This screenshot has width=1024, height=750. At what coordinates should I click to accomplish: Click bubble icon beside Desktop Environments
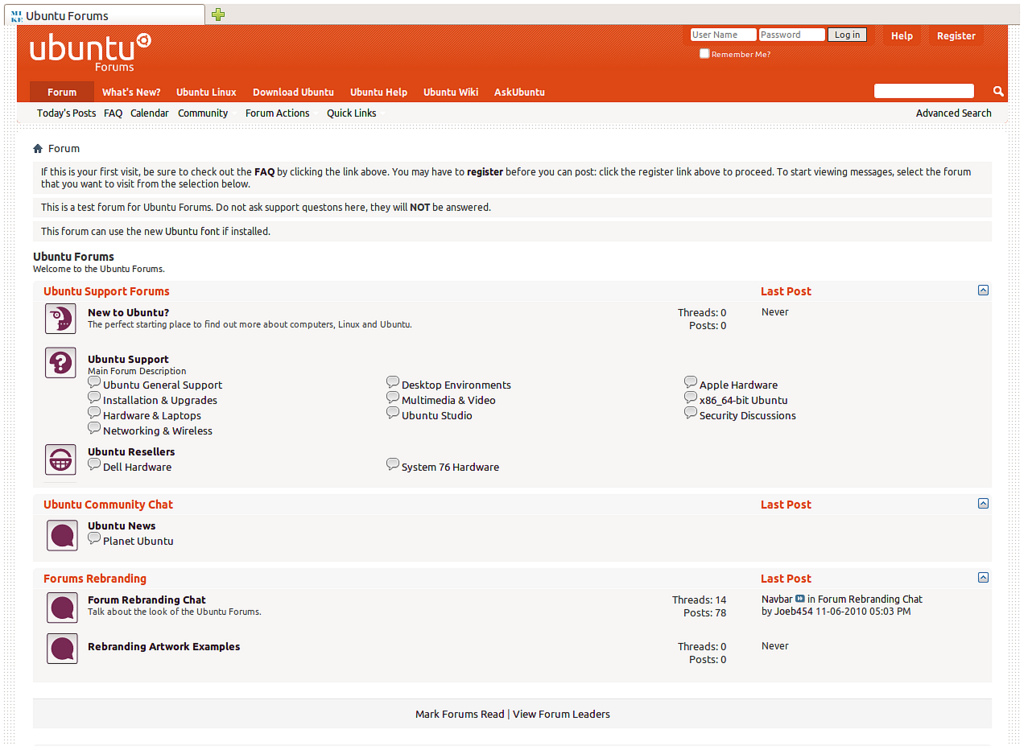pyautogui.click(x=392, y=382)
